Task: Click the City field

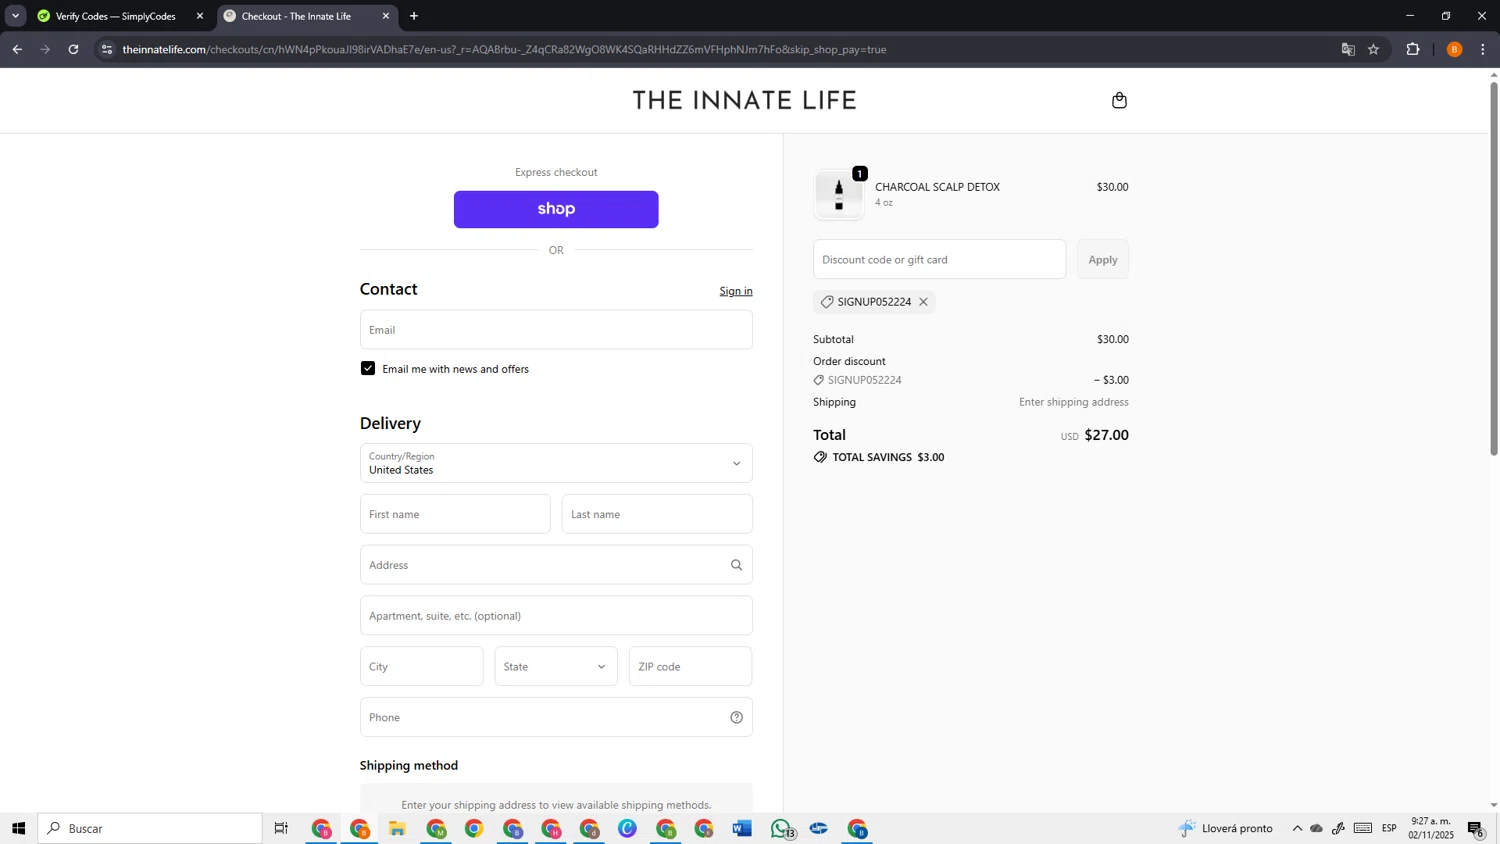Action: click(421, 666)
